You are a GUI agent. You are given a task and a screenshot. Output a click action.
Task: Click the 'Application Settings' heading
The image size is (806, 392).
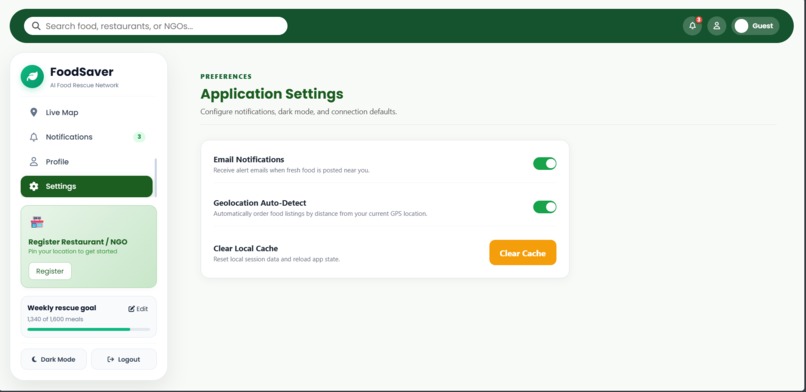[272, 94]
